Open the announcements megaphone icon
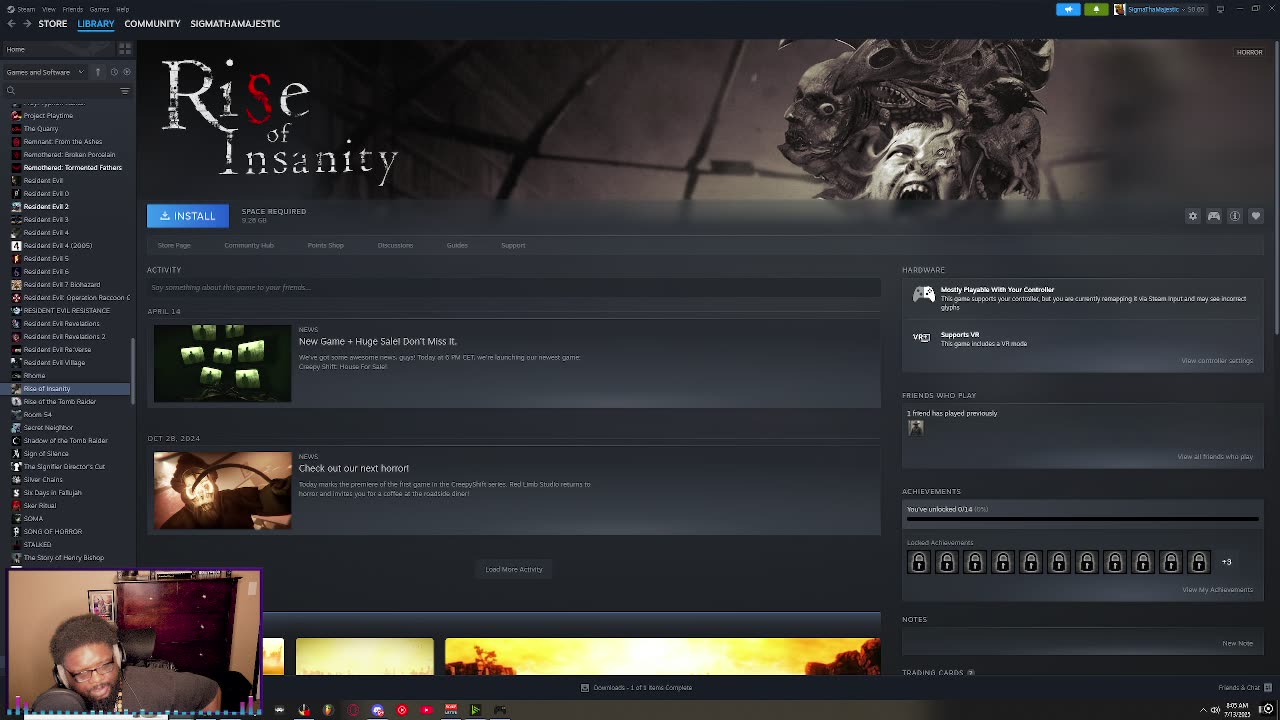Viewport: 1280px width, 720px height. point(1068,9)
